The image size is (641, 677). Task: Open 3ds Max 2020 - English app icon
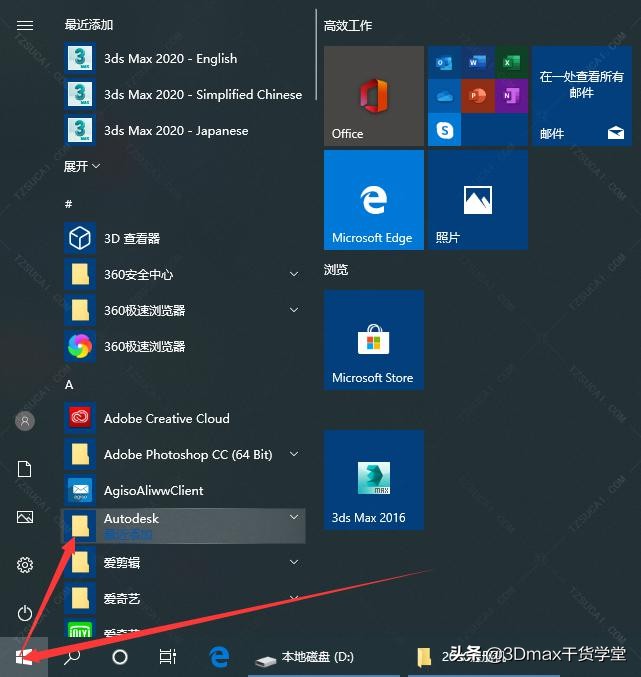point(80,58)
